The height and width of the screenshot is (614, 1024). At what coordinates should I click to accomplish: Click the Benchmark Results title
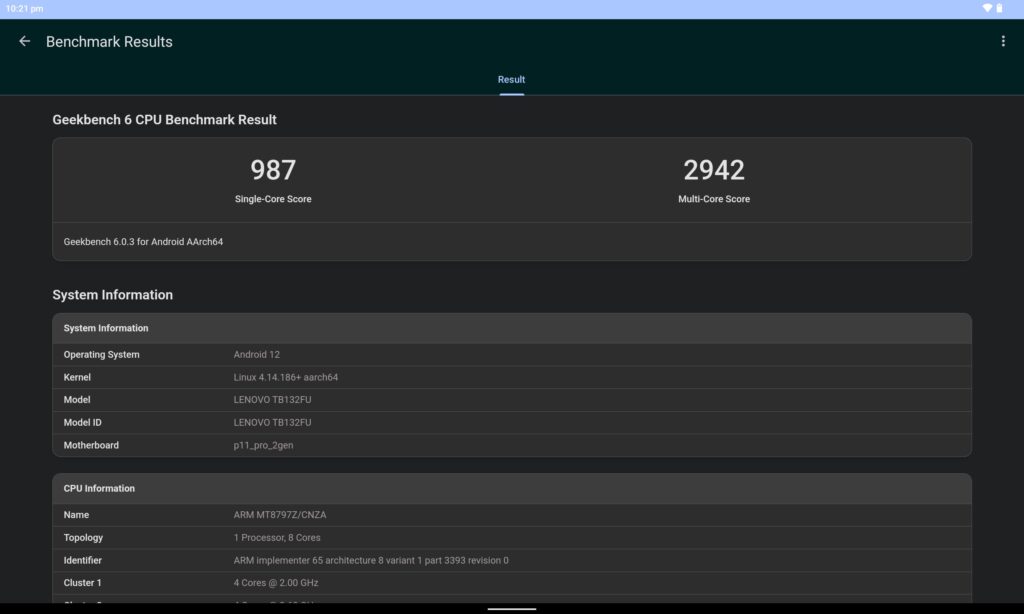(x=109, y=42)
